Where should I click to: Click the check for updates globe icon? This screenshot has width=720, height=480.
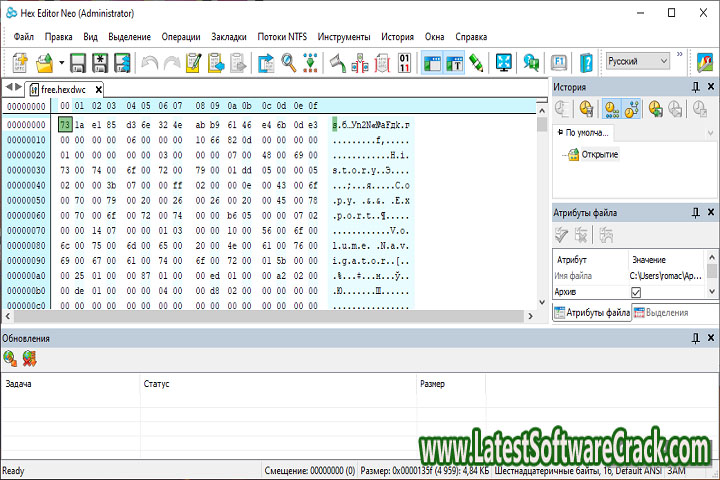10,358
